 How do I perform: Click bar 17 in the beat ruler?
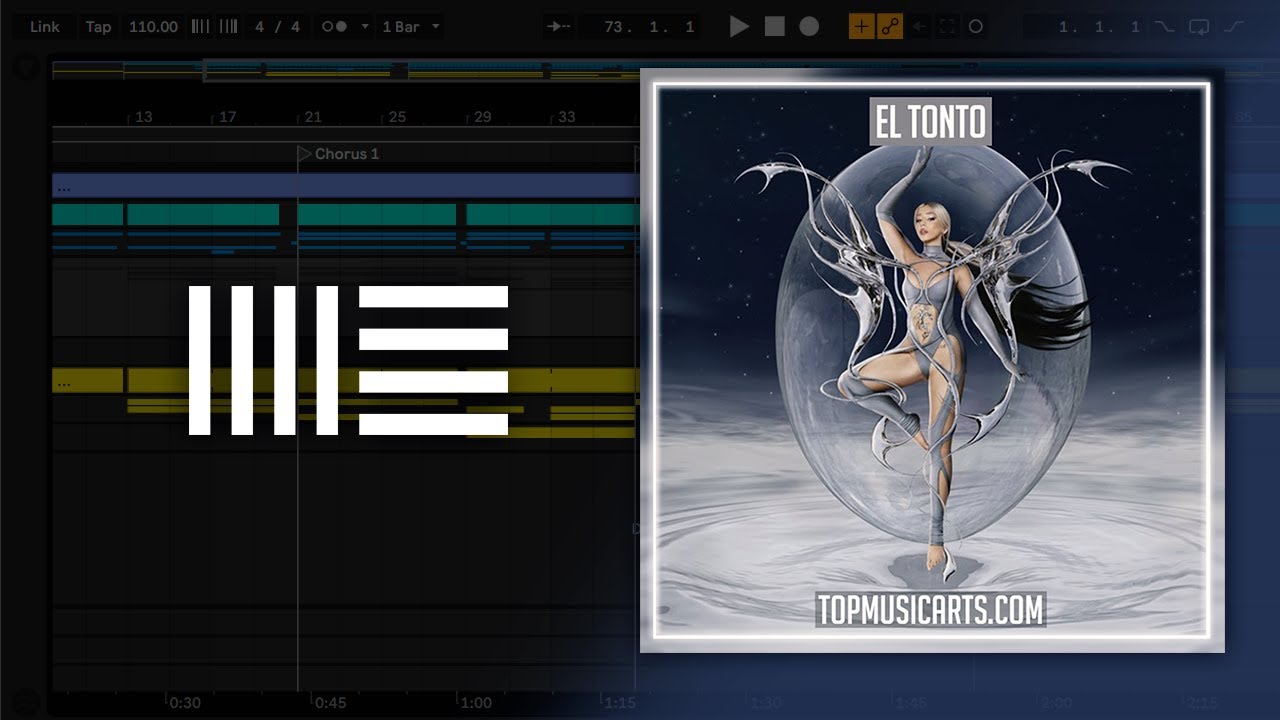(x=227, y=117)
